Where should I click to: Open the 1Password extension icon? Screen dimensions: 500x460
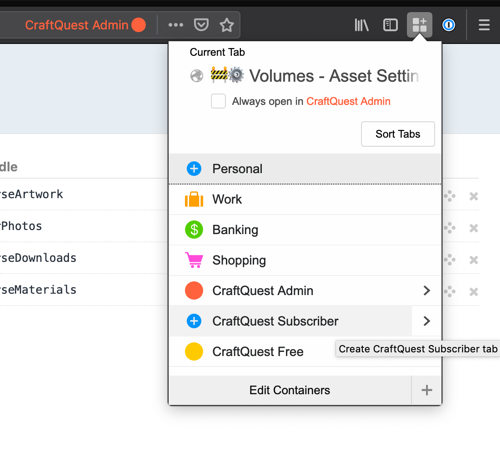pyautogui.click(x=449, y=25)
